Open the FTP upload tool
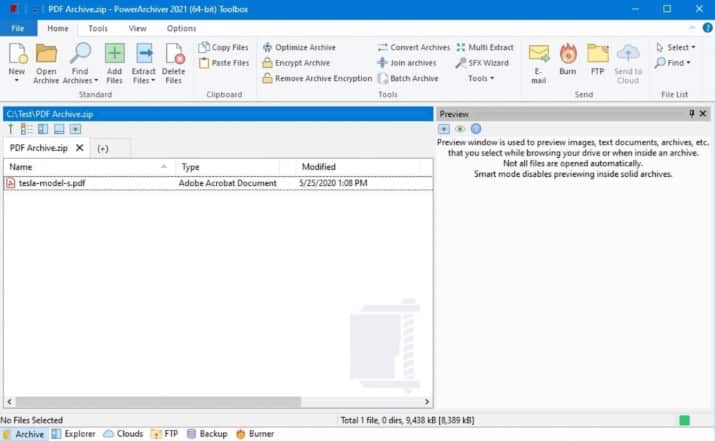Image resolution: width=715 pixels, height=441 pixels. [598, 55]
